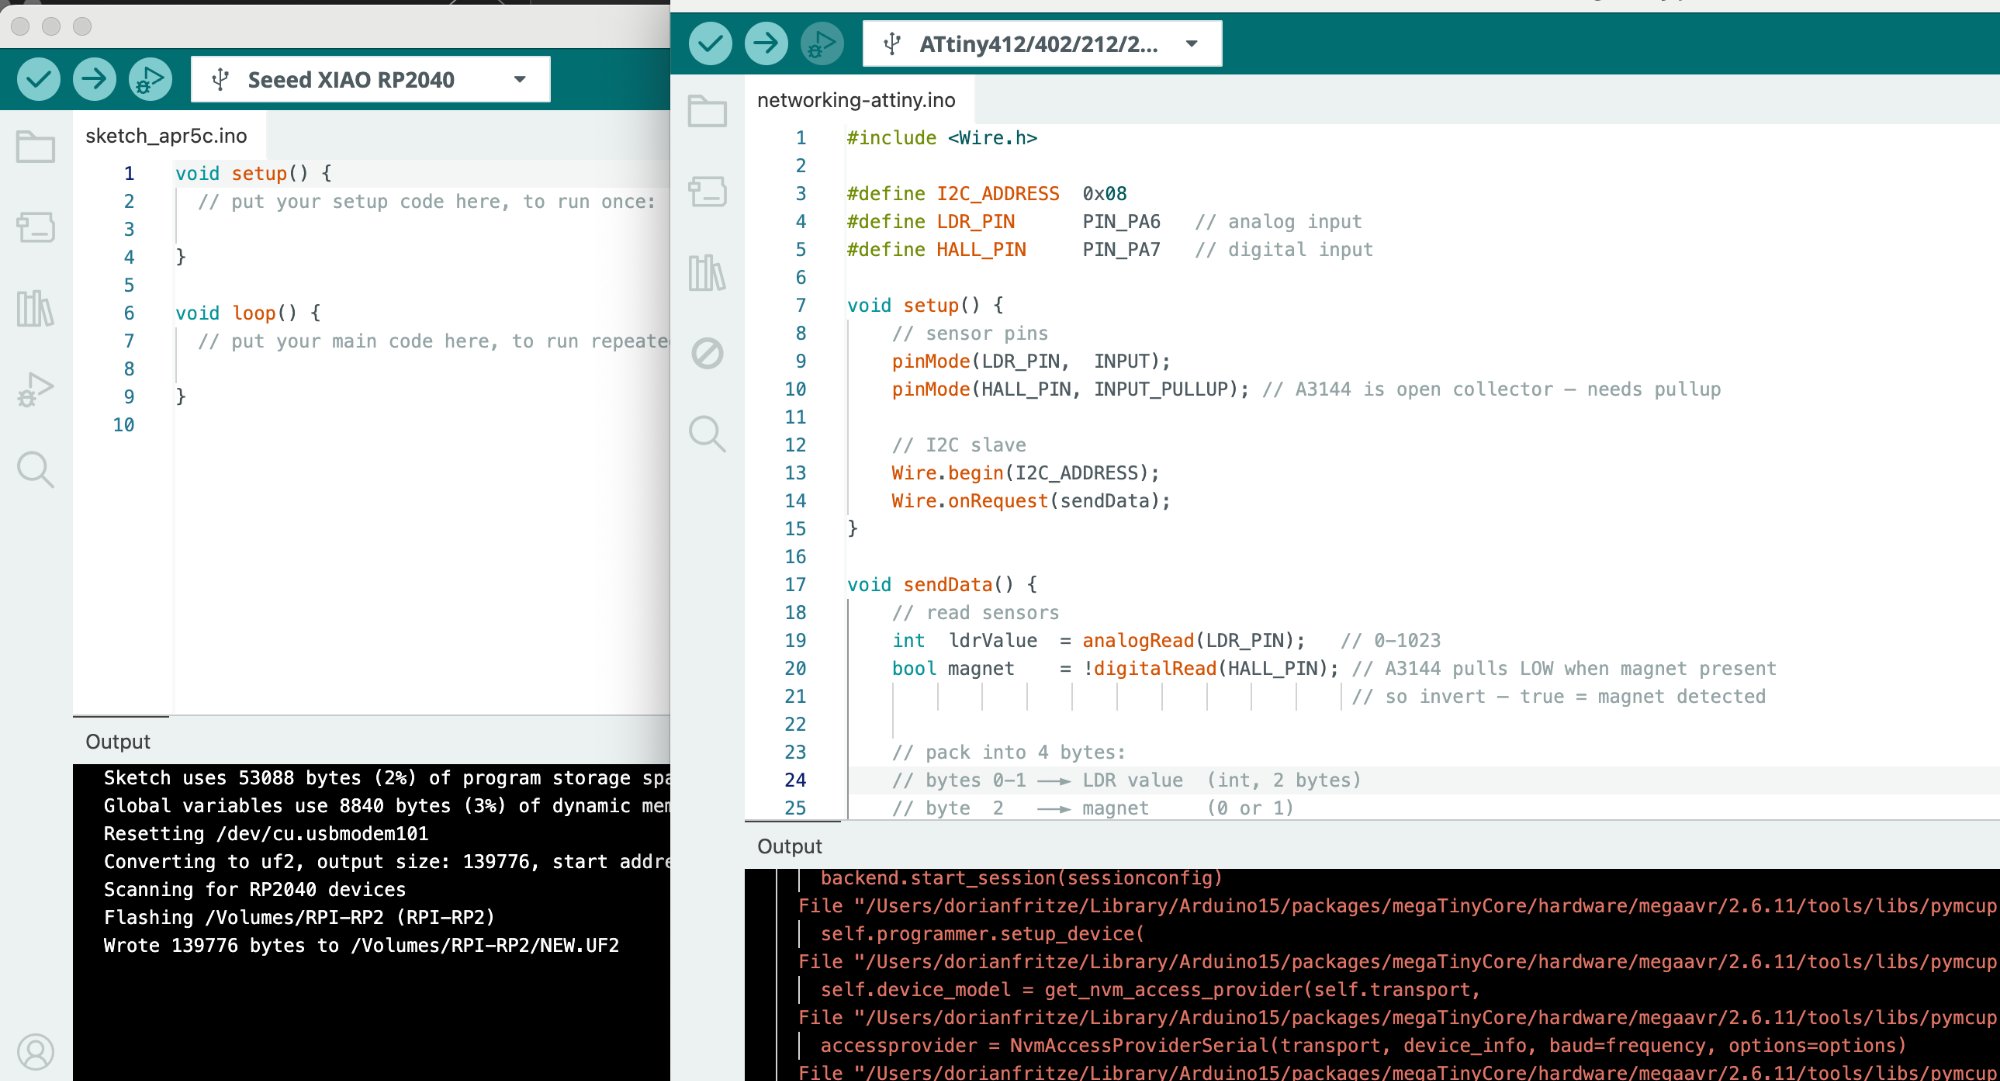Select the networking-attiny.ino tab
Image resolution: width=2000 pixels, height=1081 pixels.
[x=856, y=99]
